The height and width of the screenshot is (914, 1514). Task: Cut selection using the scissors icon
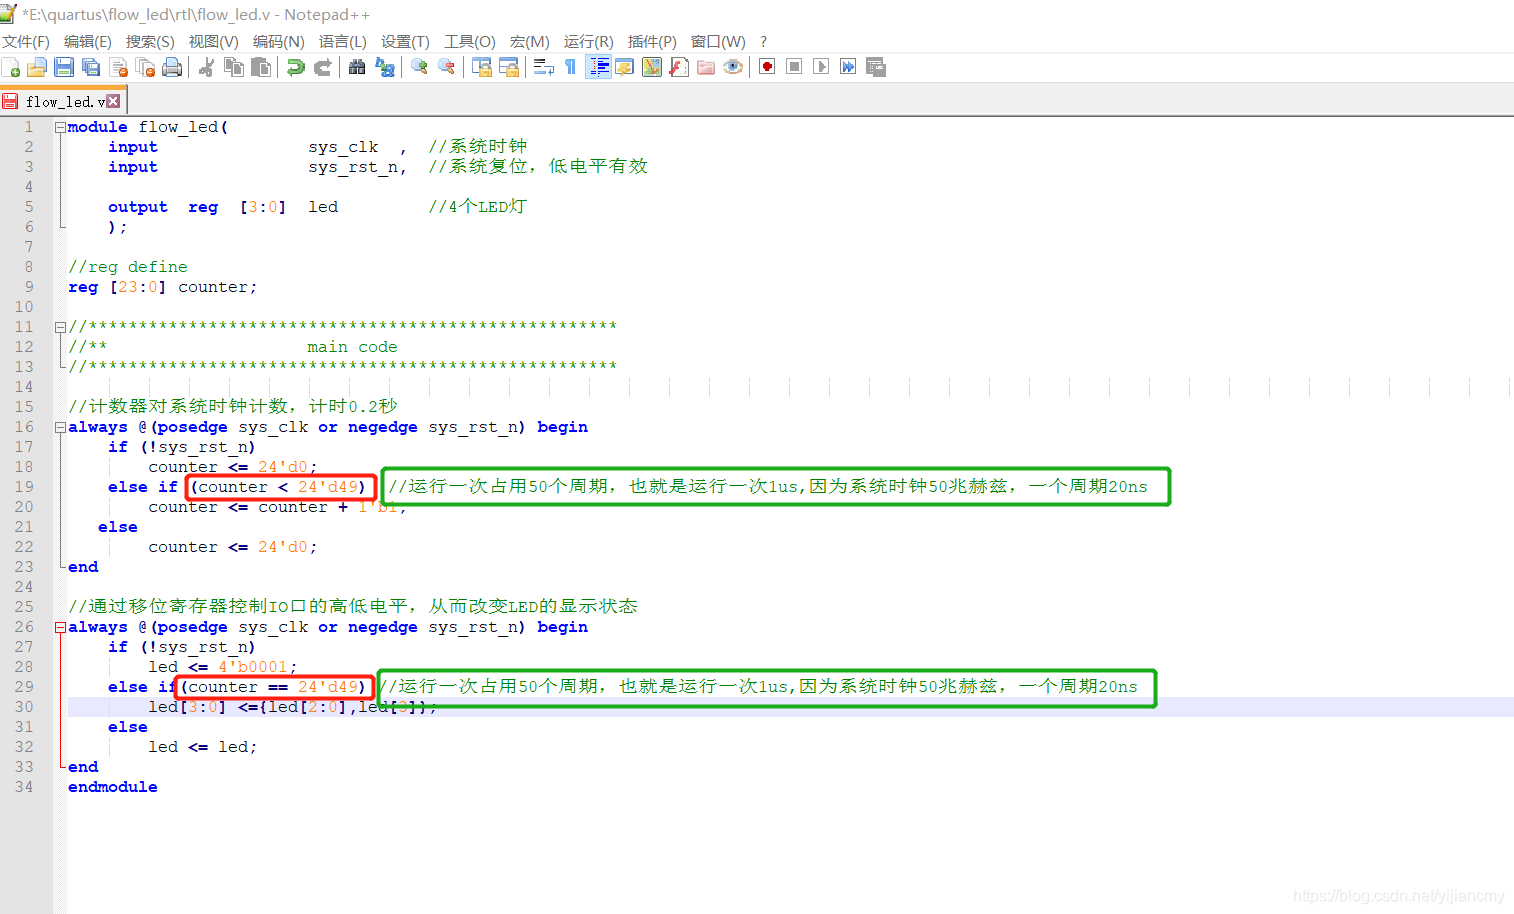click(x=207, y=67)
